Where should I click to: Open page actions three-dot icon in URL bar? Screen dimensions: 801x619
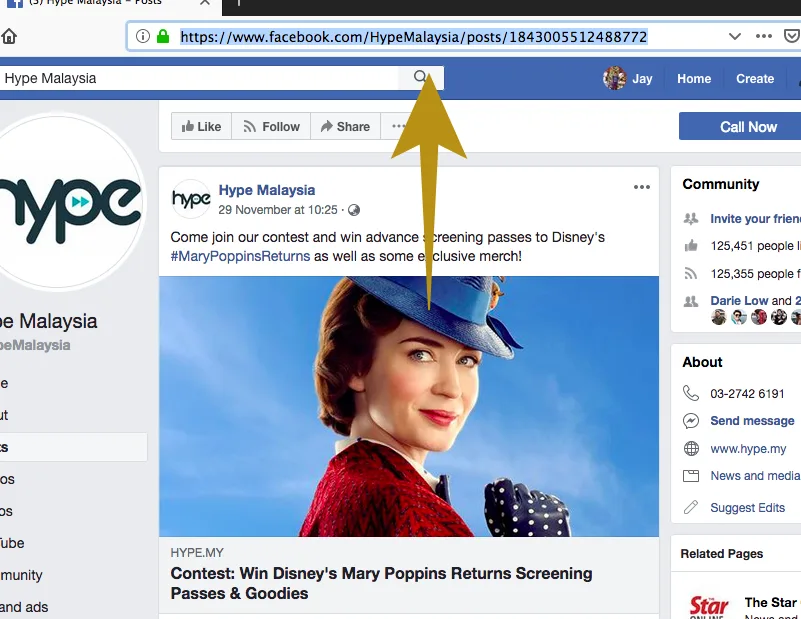pos(764,37)
